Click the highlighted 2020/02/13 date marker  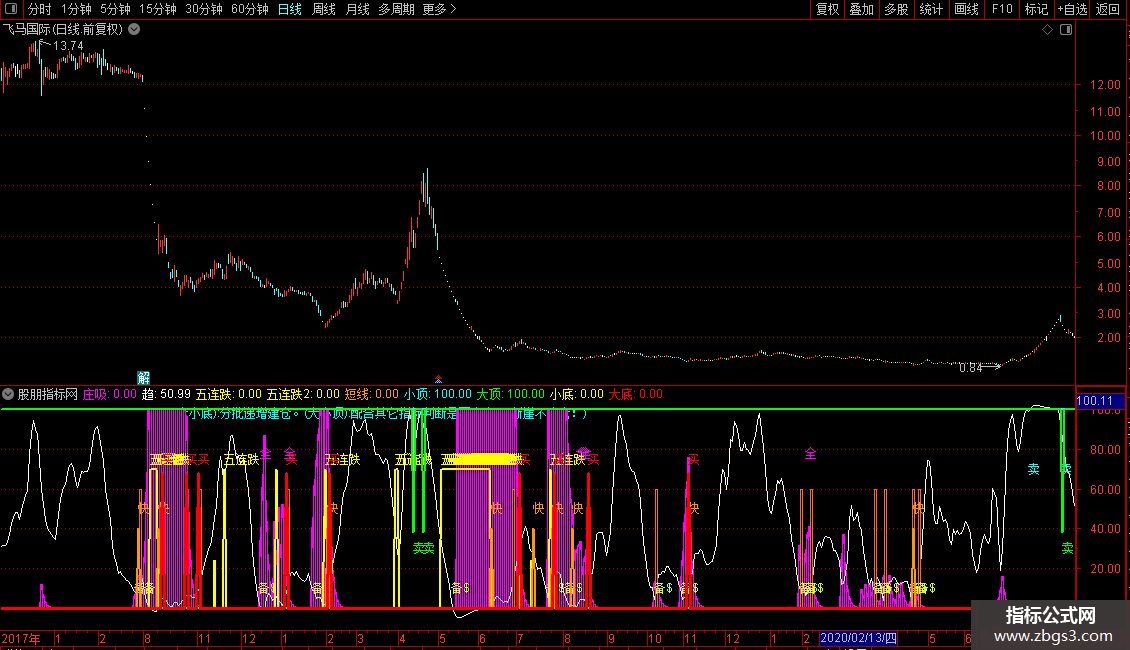coord(858,638)
